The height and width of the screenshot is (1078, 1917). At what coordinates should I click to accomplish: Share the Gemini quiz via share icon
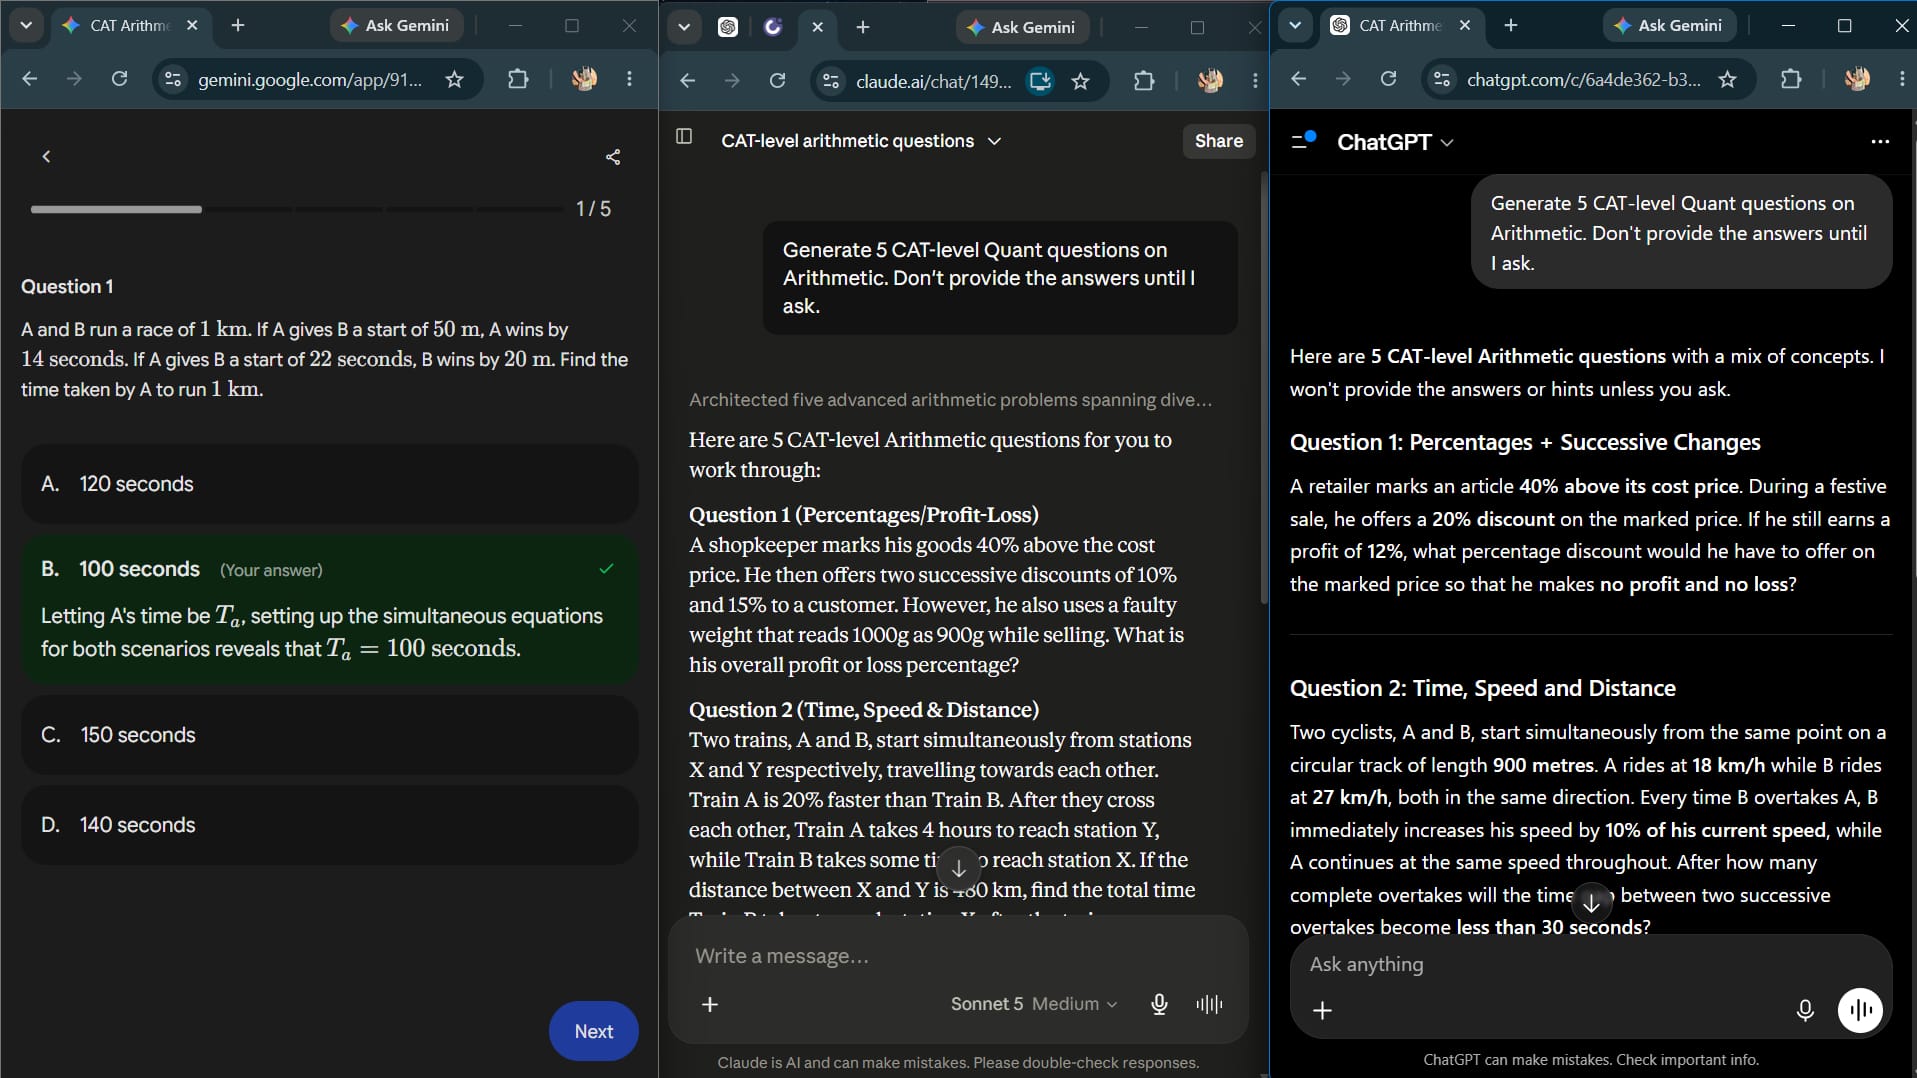pyautogui.click(x=613, y=157)
